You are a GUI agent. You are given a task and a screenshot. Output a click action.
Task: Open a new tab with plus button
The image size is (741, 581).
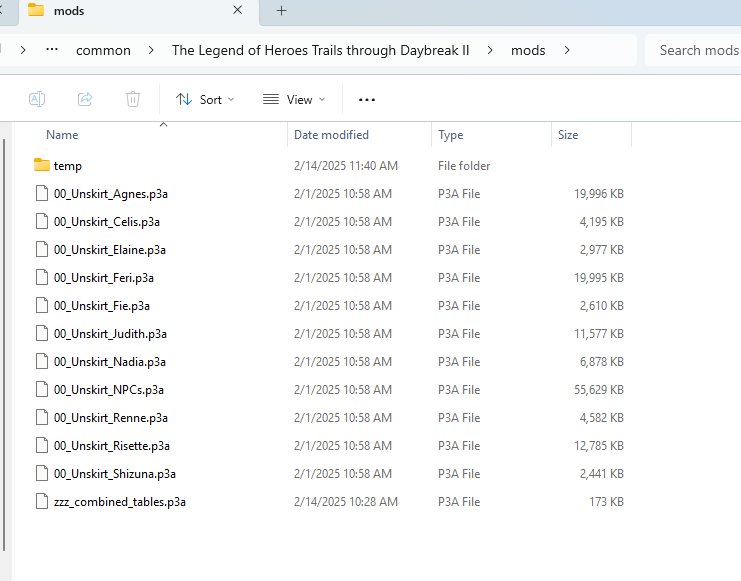pyautogui.click(x=282, y=11)
